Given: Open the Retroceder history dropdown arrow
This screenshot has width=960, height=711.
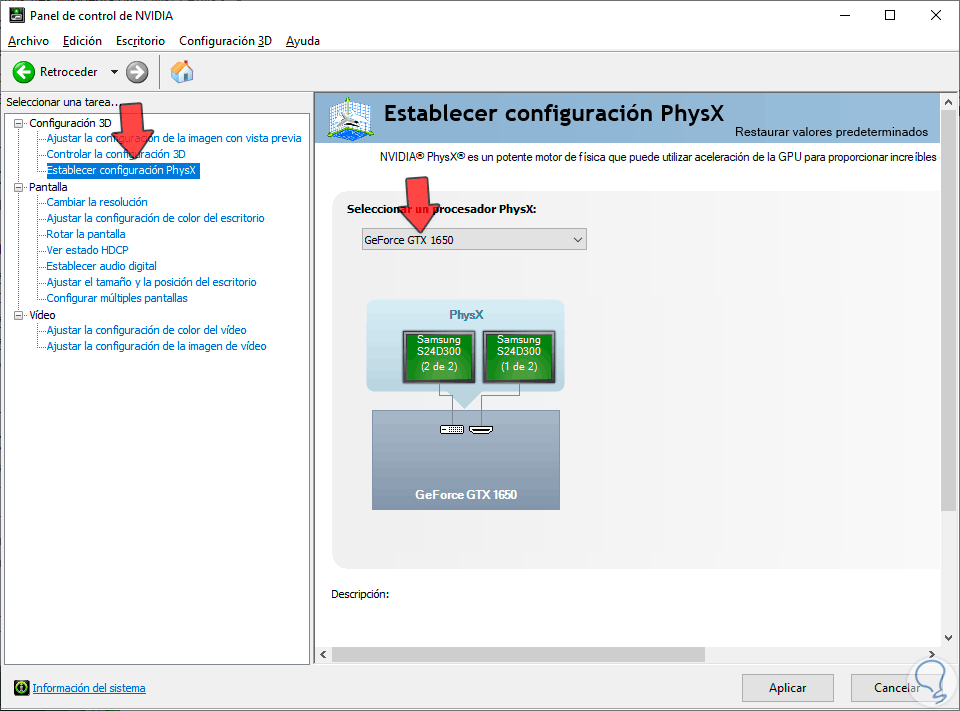Looking at the screenshot, I should point(114,72).
